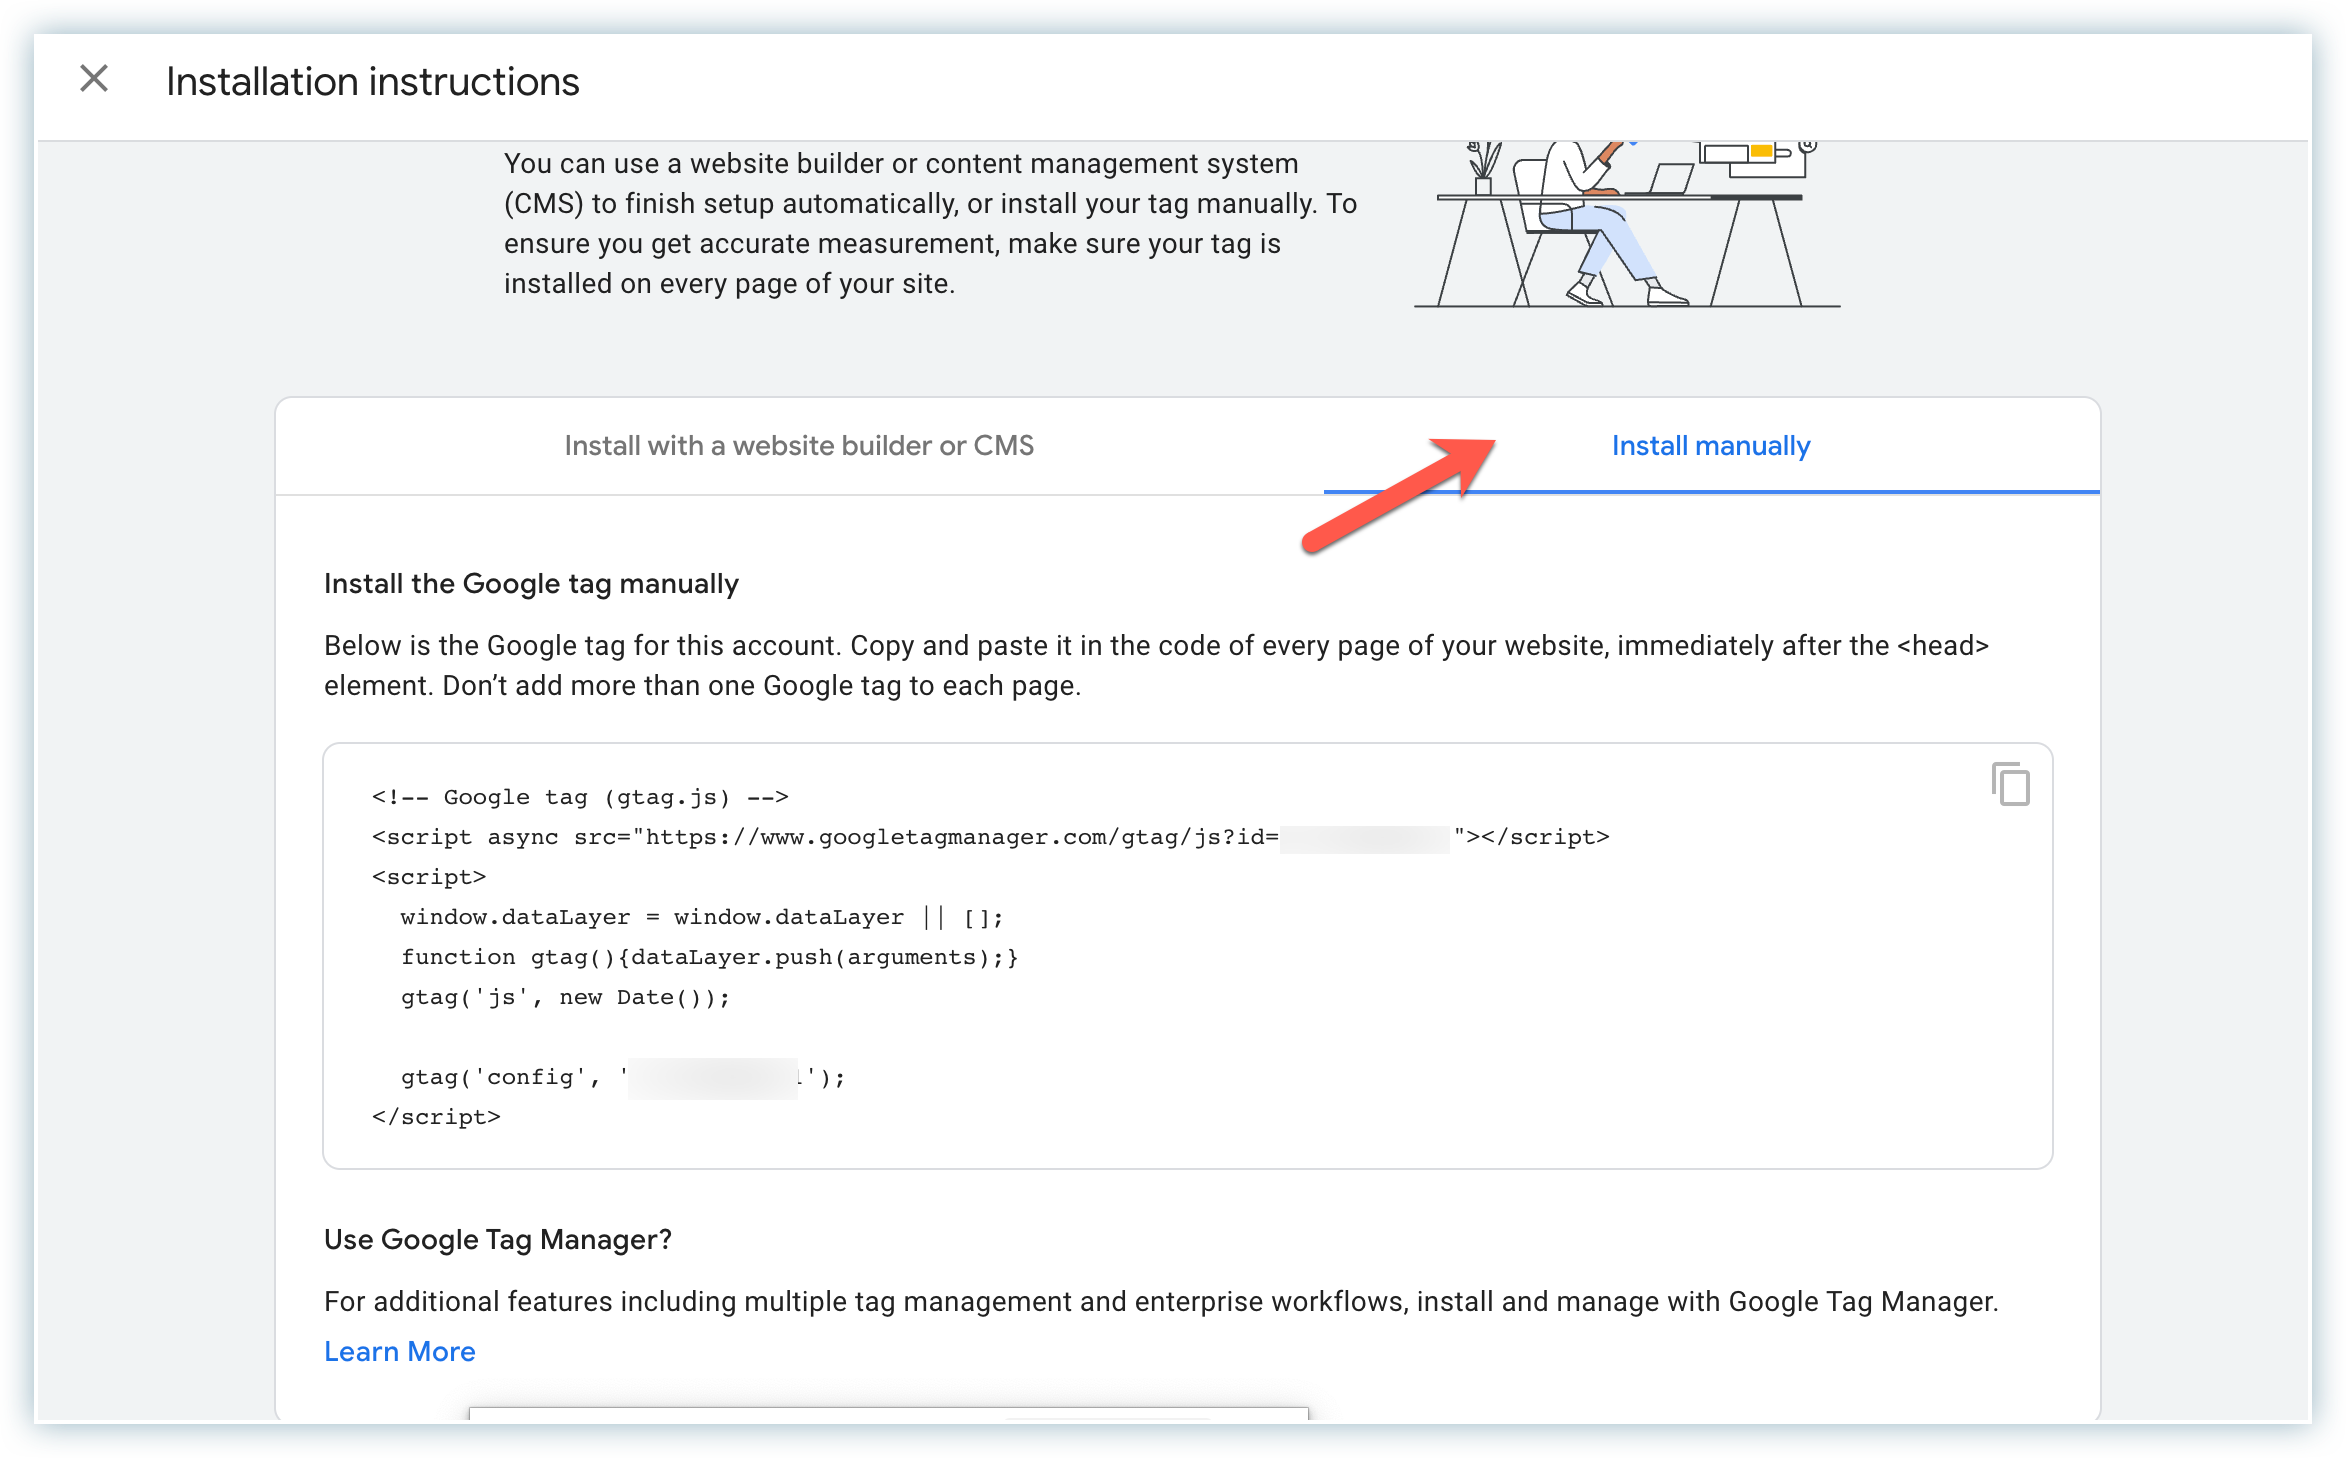Switch to Install with a website builder tab
Viewport: 2346px width, 1458px height.
(x=798, y=446)
